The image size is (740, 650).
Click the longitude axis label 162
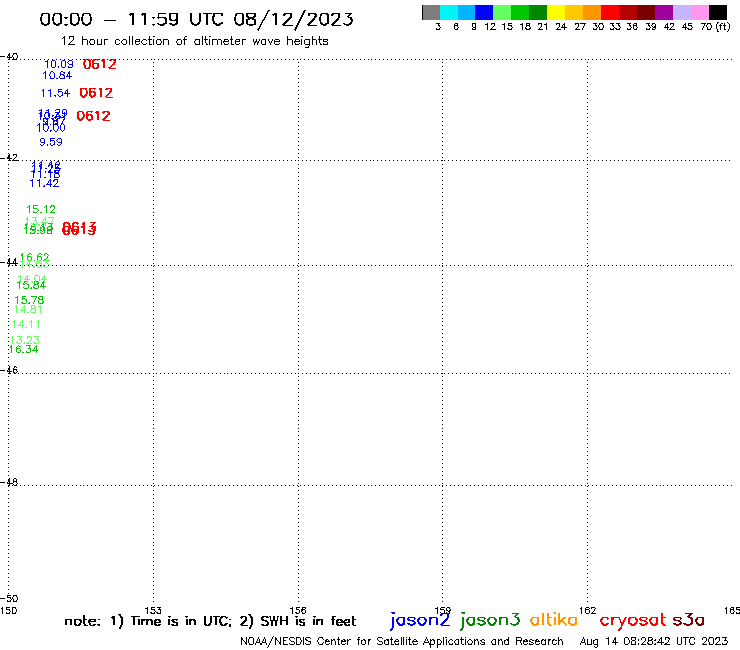pyautogui.click(x=588, y=610)
